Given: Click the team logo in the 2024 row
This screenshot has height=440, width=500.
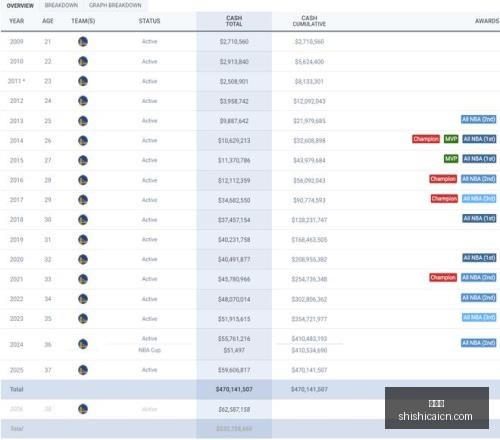Looking at the screenshot, I should point(83,344).
